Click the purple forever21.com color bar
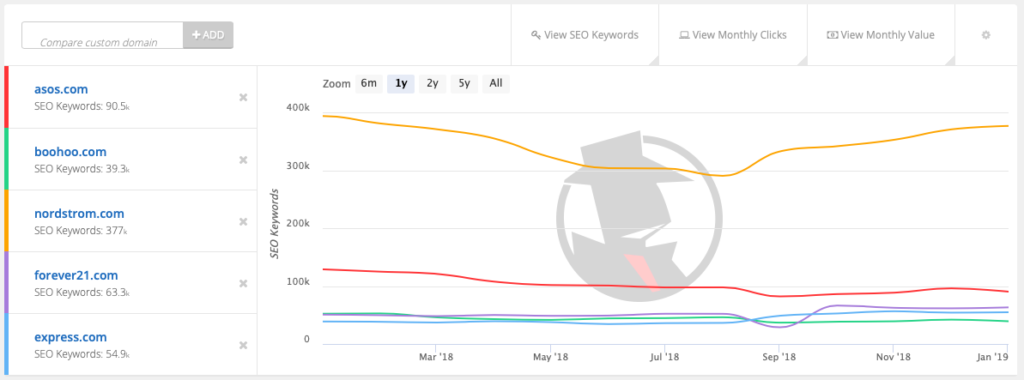Viewport: 1024px width, 380px height. pos(6,283)
